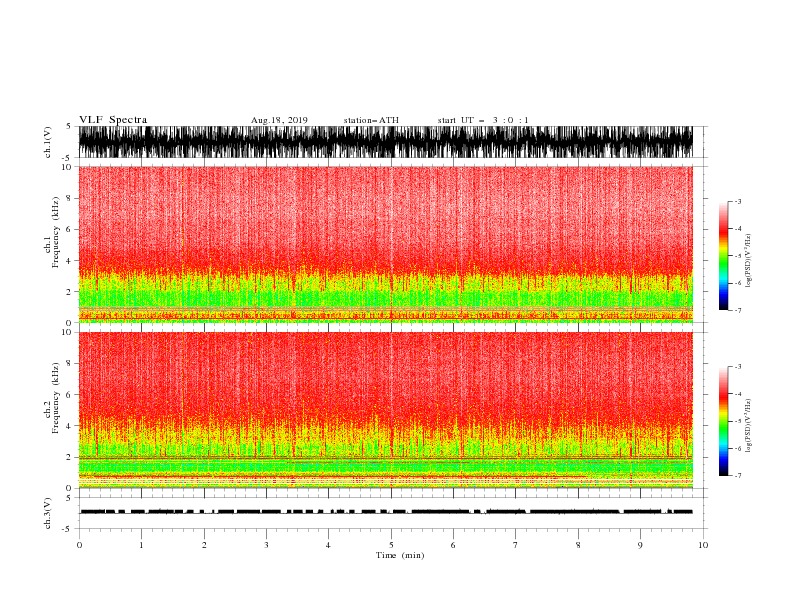Viewport: 792px width, 612px height.
Task: Click the '10' tick on the time axis
Action: [x=703, y=545]
